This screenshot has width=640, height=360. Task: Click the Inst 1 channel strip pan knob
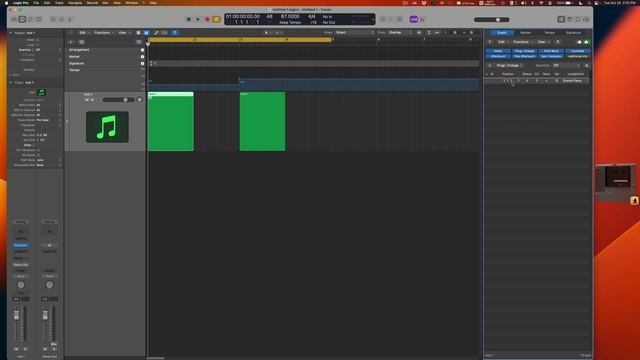point(20,285)
